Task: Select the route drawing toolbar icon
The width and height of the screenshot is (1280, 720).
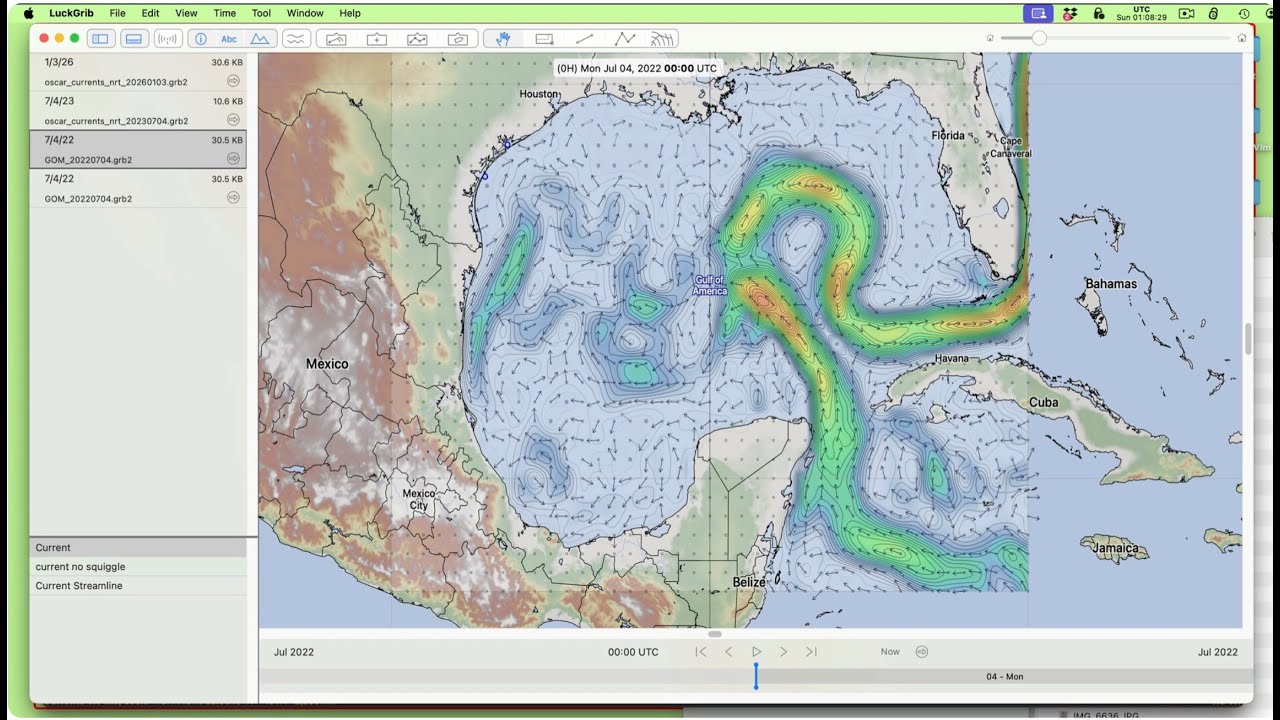Action: pos(336,39)
